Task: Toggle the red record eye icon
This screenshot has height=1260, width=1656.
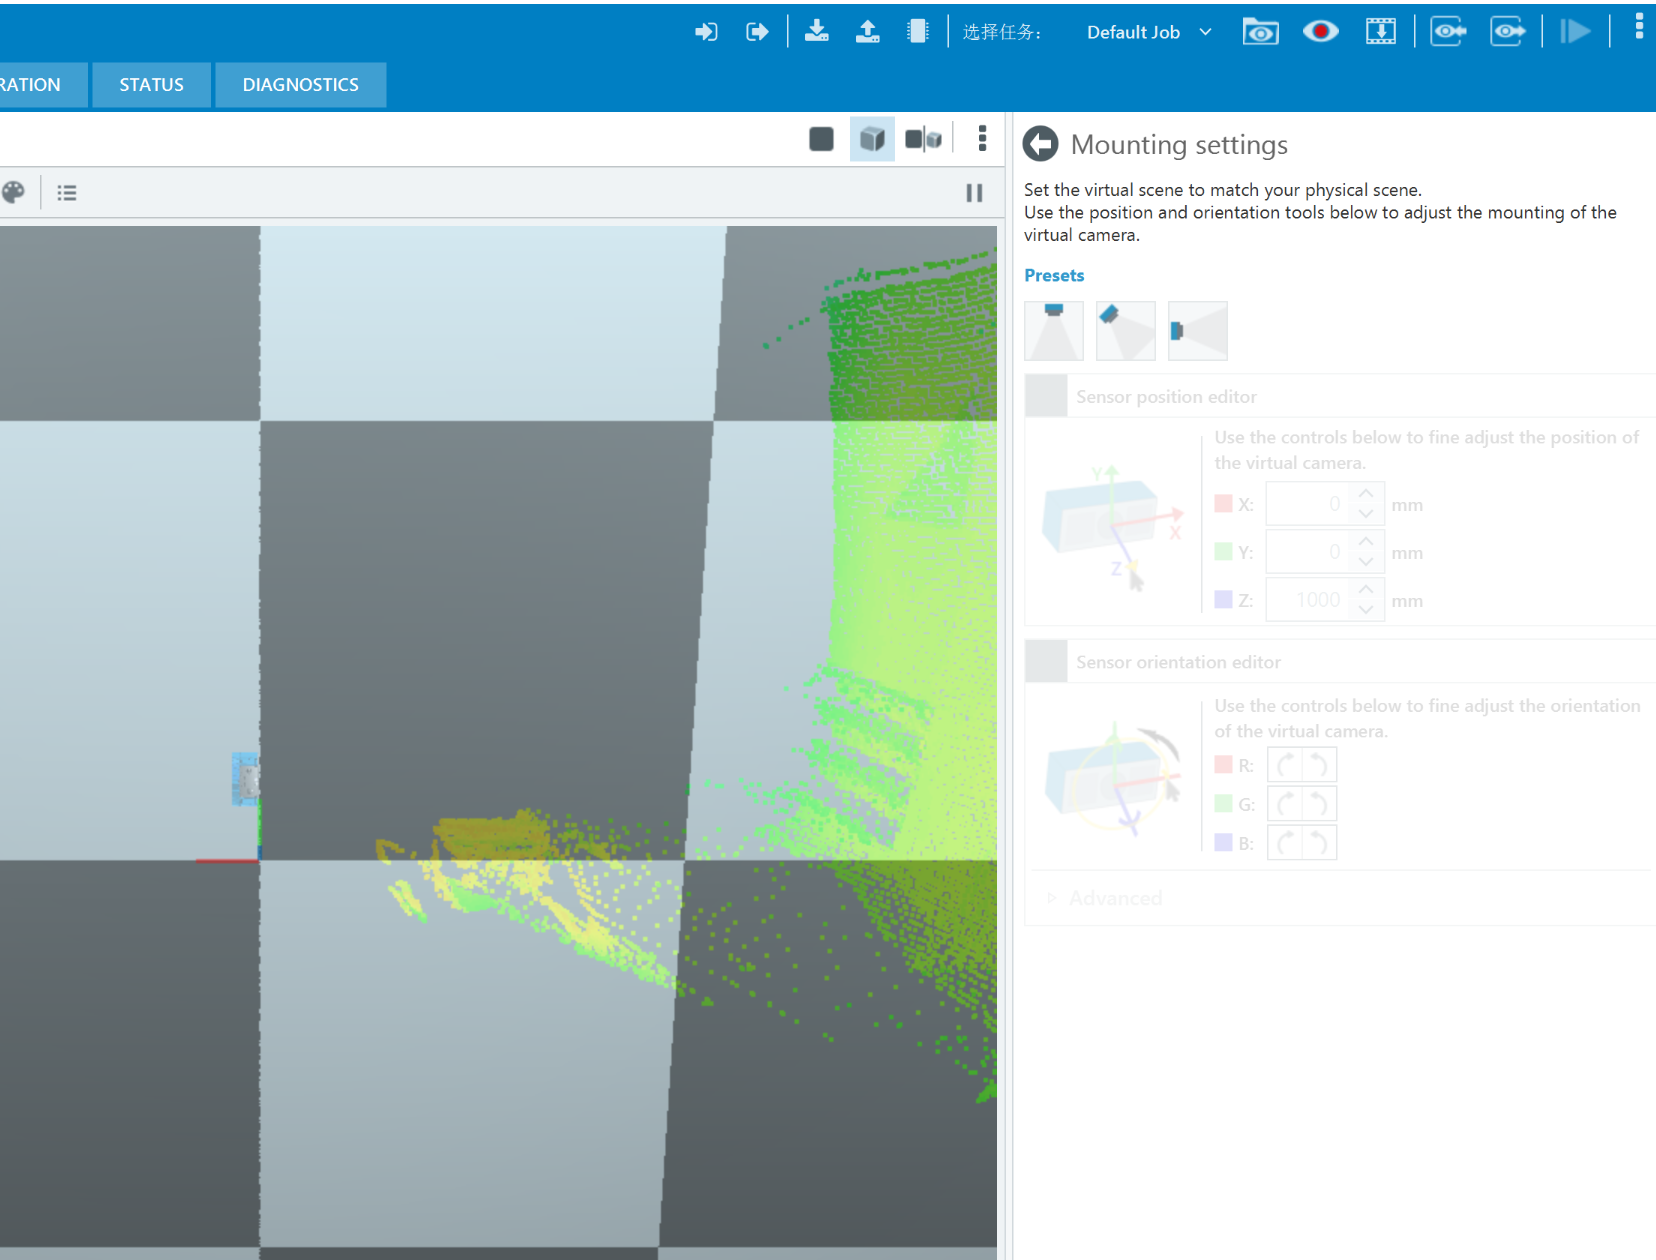Action: 1320,32
